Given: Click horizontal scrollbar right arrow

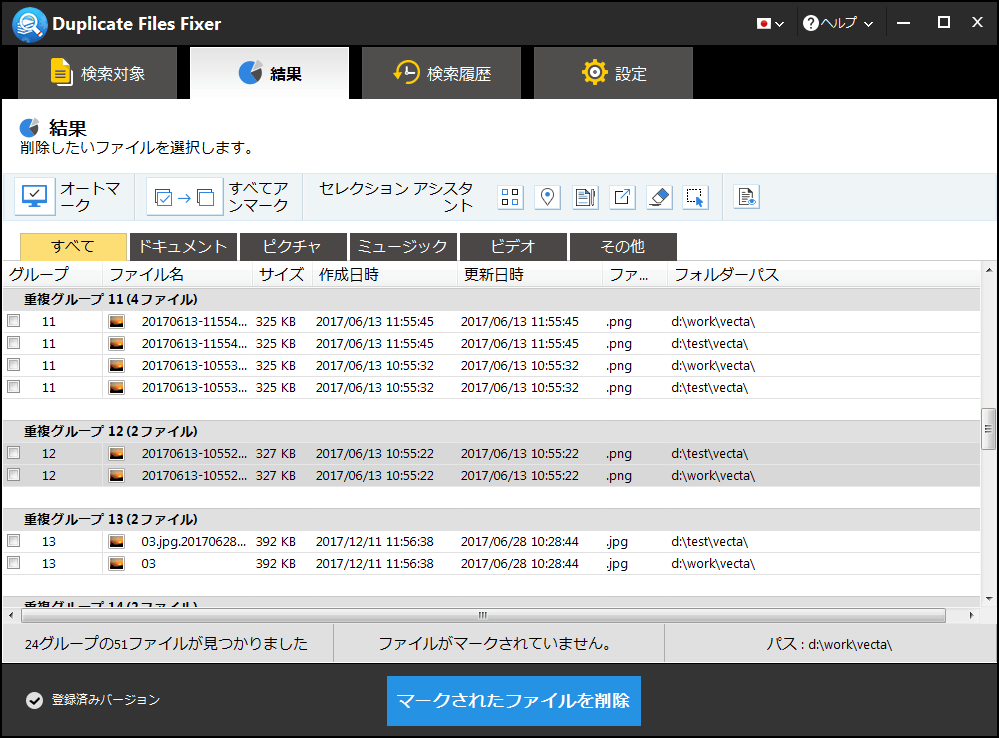Looking at the screenshot, I should tap(971, 615).
